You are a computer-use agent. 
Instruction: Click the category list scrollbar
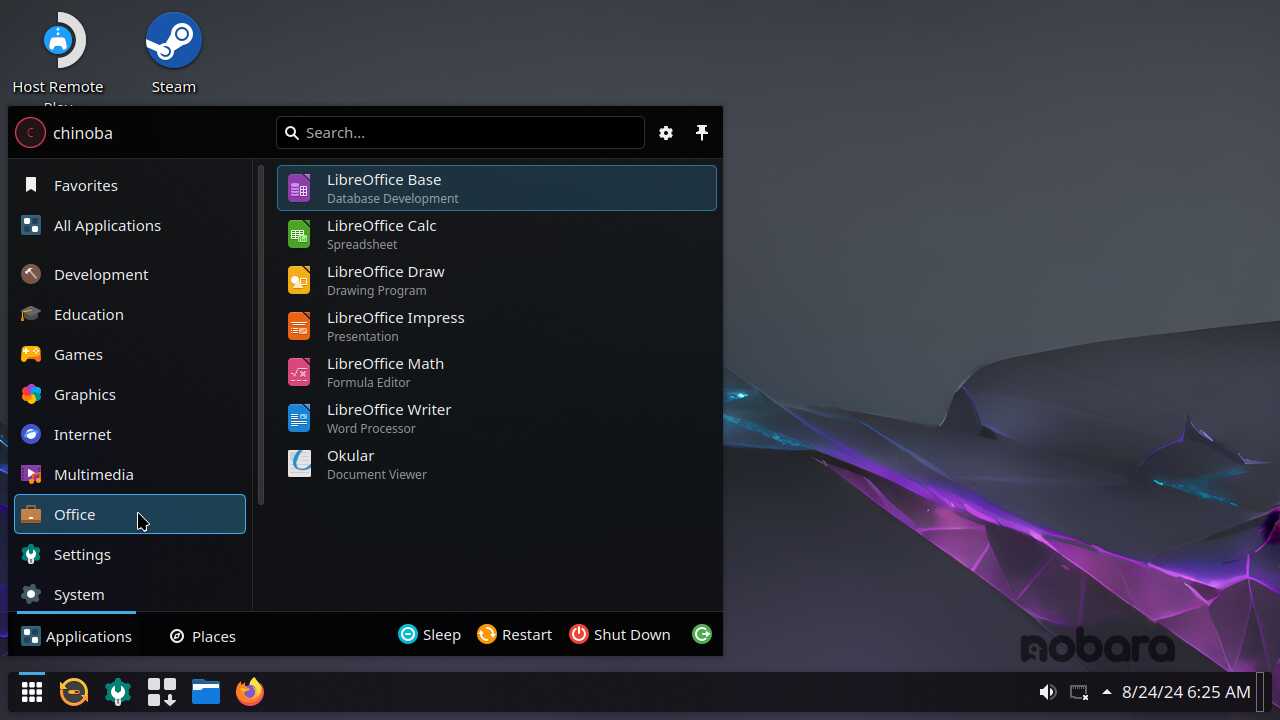261,335
